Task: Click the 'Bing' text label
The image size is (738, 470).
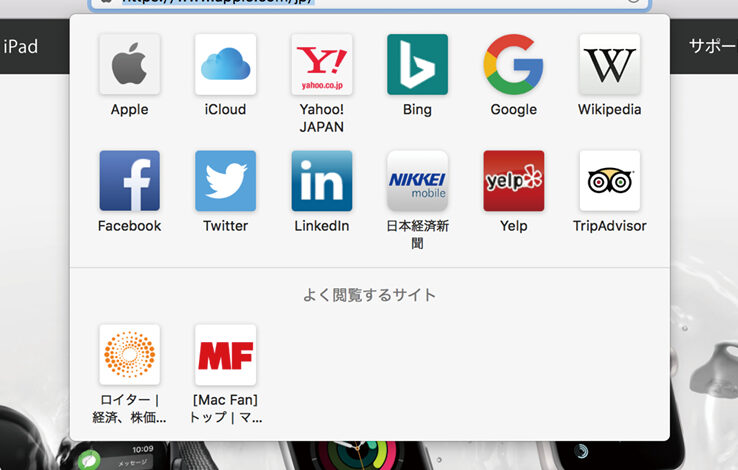Action: (417, 110)
